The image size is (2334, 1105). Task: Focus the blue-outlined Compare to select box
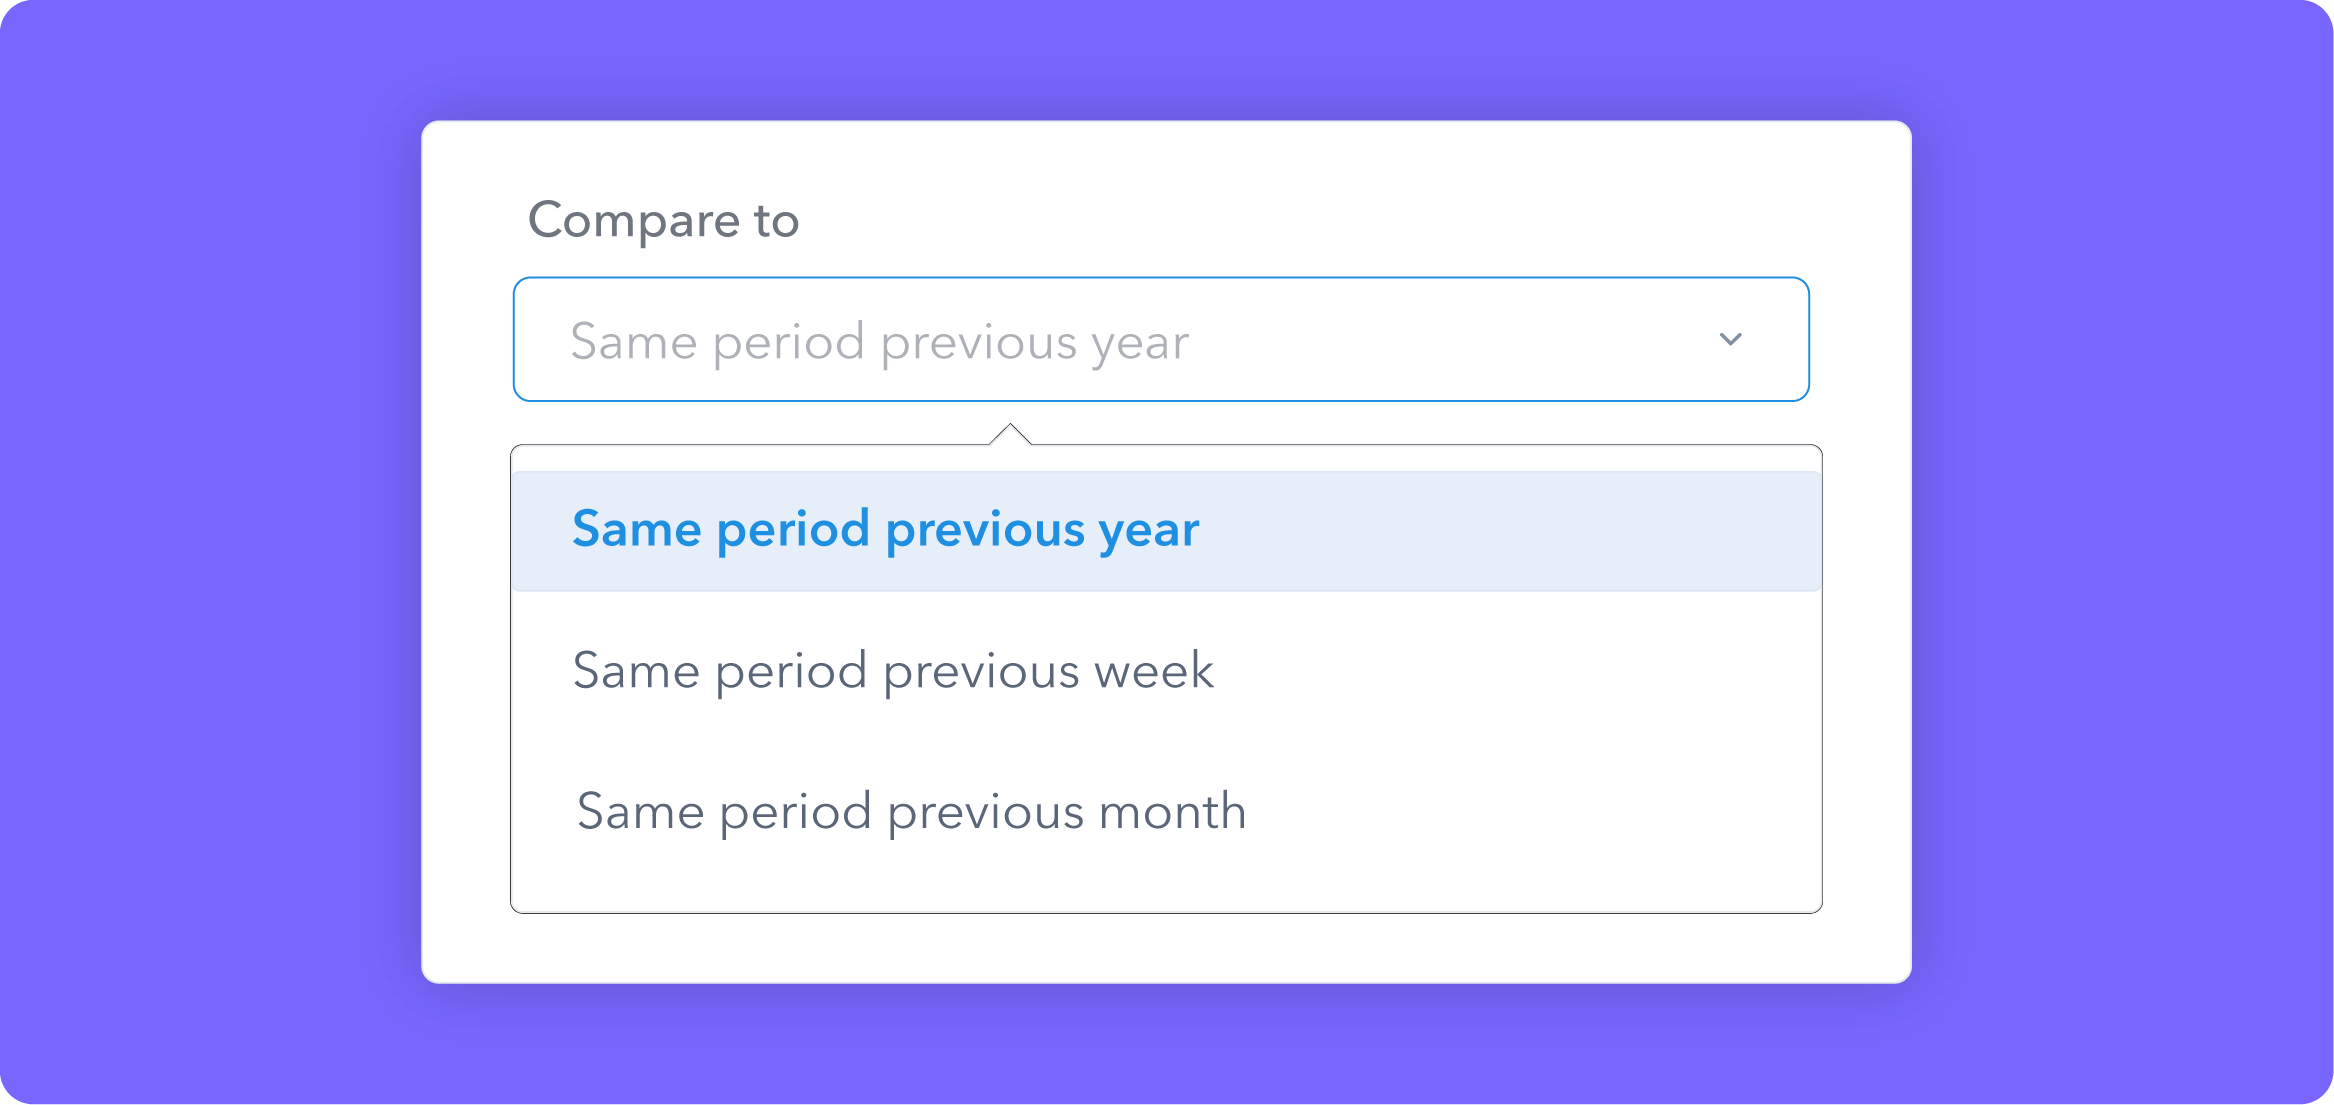pyautogui.click(x=1161, y=339)
